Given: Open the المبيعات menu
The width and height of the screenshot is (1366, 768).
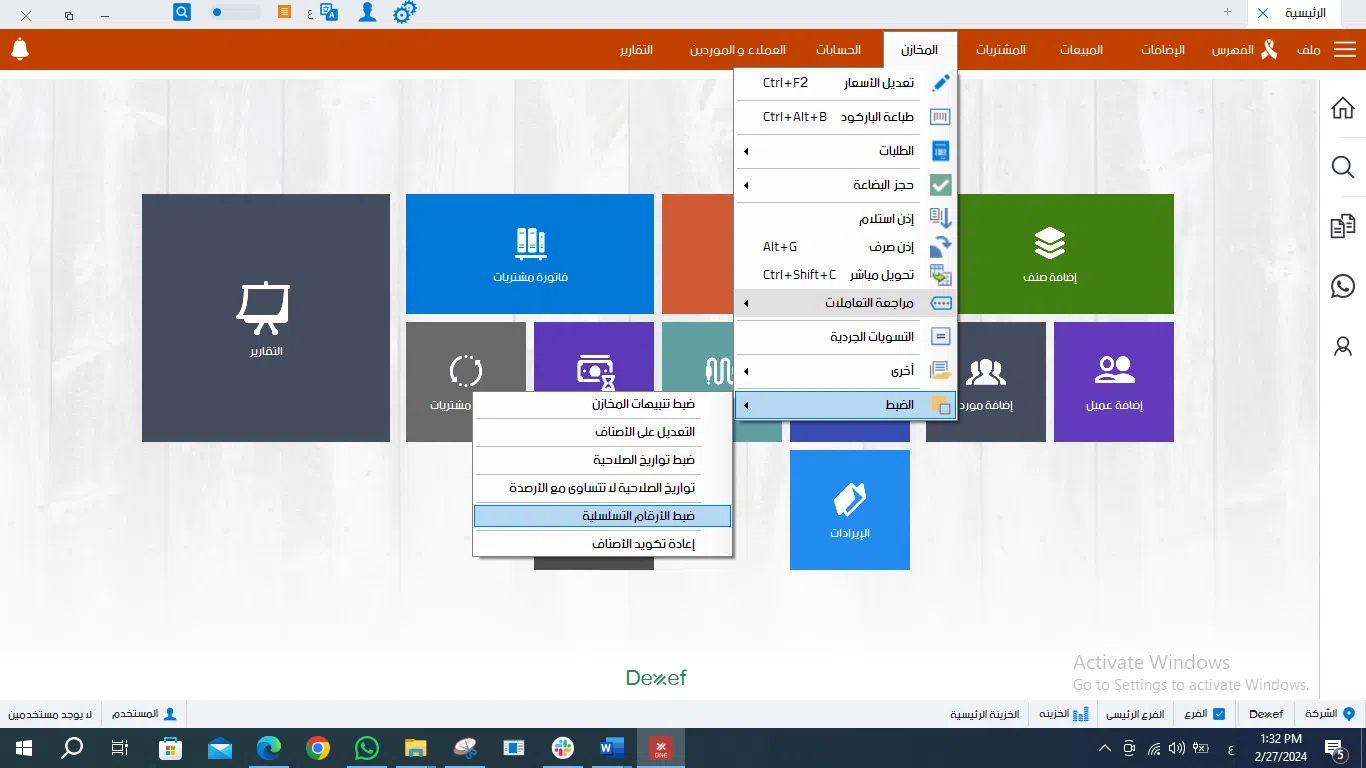Looking at the screenshot, I should [x=1081, y=48].
